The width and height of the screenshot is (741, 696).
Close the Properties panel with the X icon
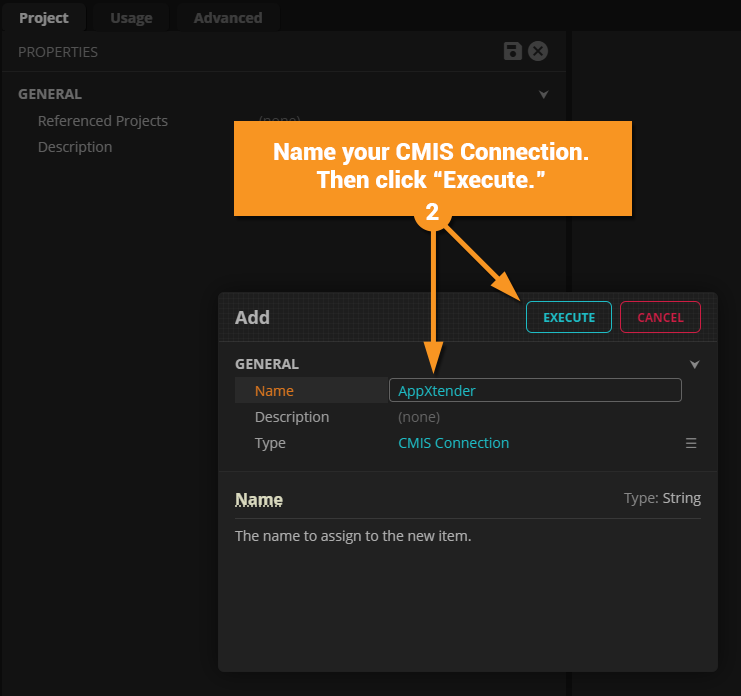click(538, 52)
